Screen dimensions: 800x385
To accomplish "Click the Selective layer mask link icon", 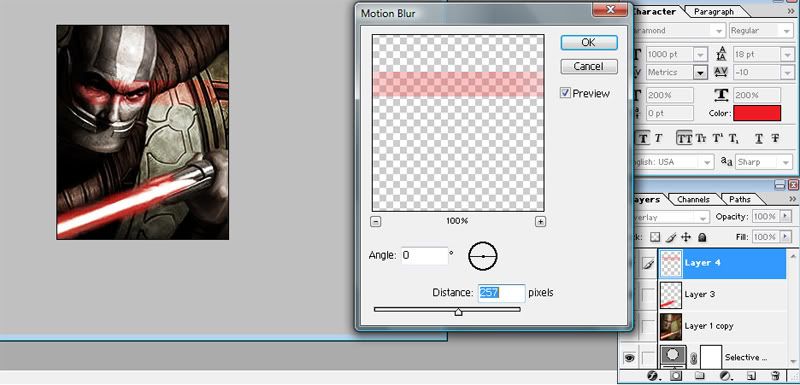I will pyautogui.click(x=694, y=359).
